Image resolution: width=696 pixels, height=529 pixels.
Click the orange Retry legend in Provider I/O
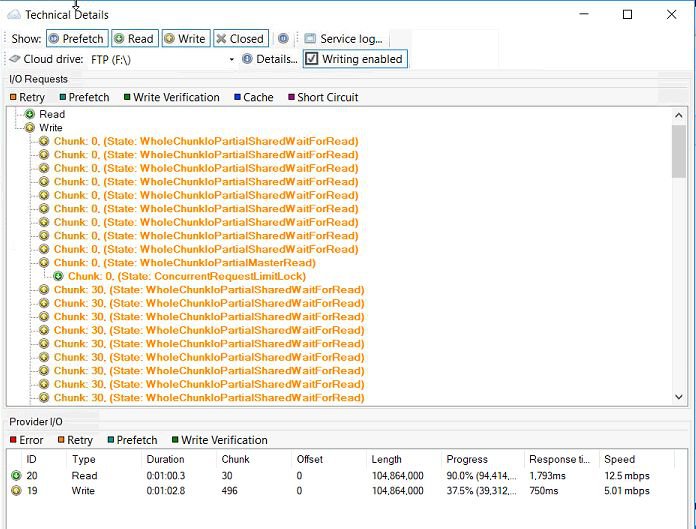[x=75, y=440]
